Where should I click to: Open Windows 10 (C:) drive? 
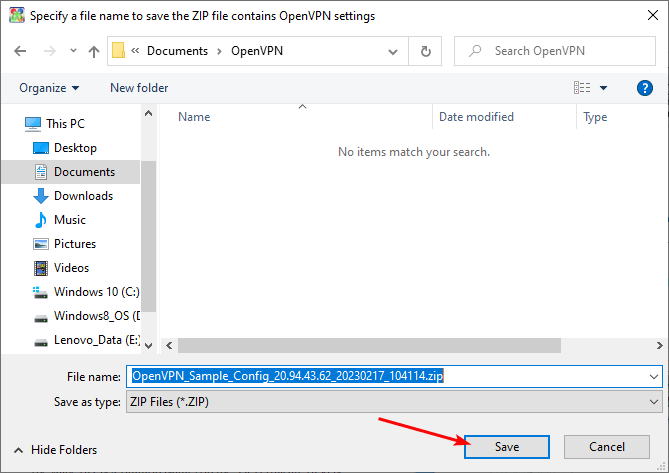pyautogui.click(x=96, y=292)
